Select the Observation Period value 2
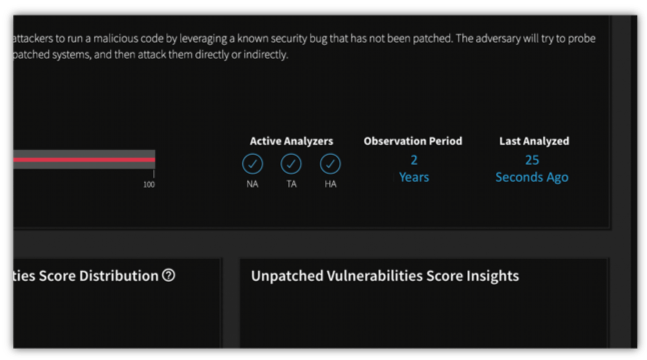 pyautogui.click(x=414, y=160)
